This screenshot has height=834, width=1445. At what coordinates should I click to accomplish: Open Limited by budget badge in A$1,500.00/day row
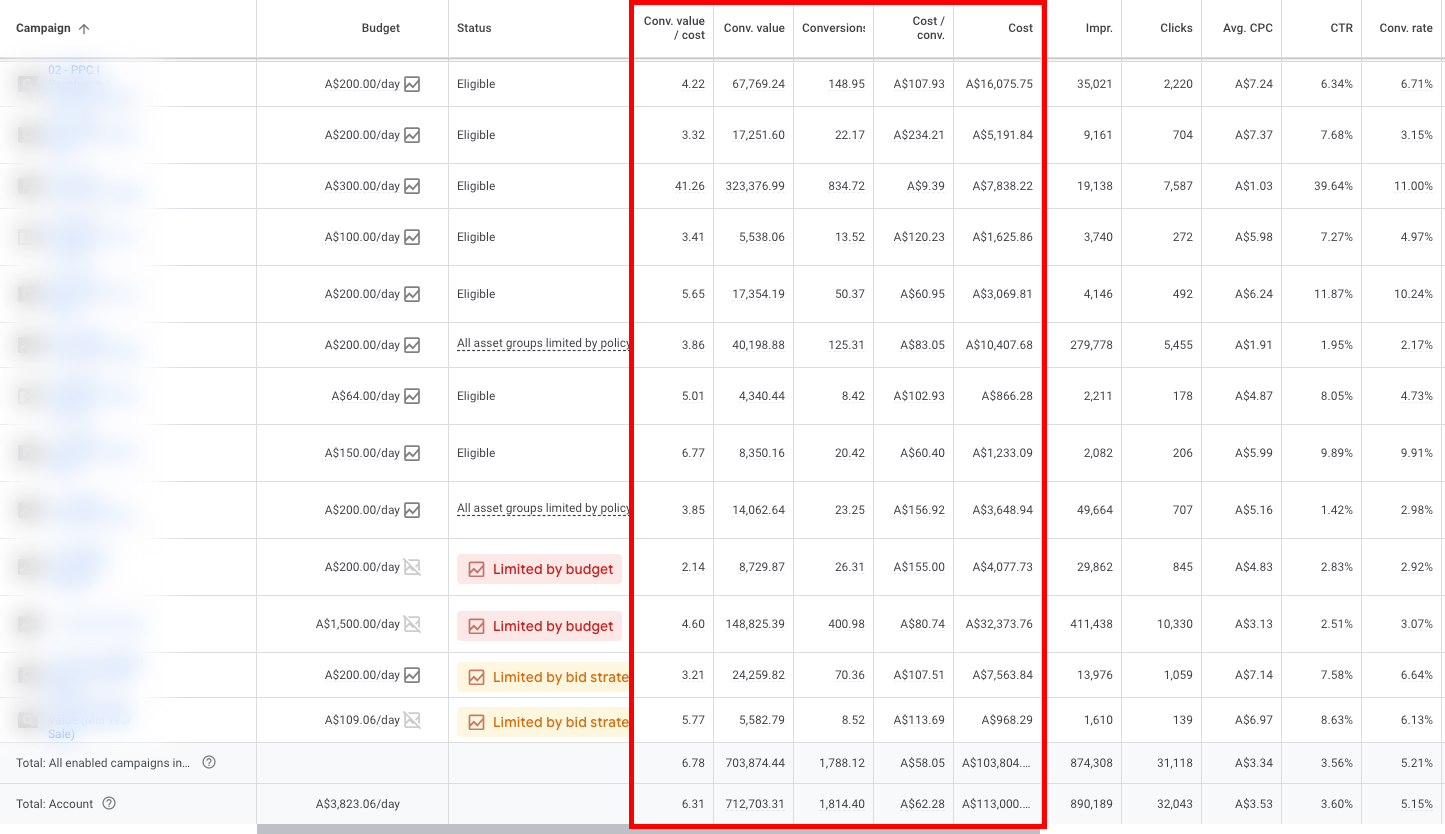540,626
